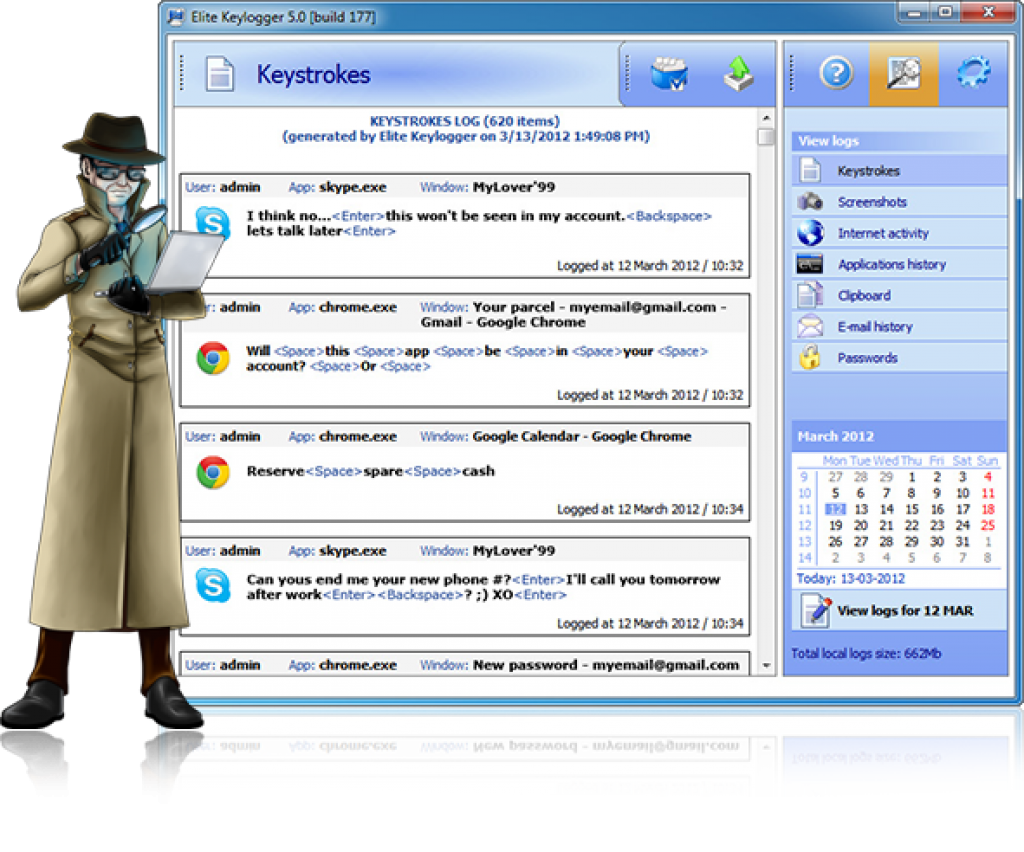Minimize the Elite Keylogger window
Screen dimensions: 1024x852
point(914,12)
